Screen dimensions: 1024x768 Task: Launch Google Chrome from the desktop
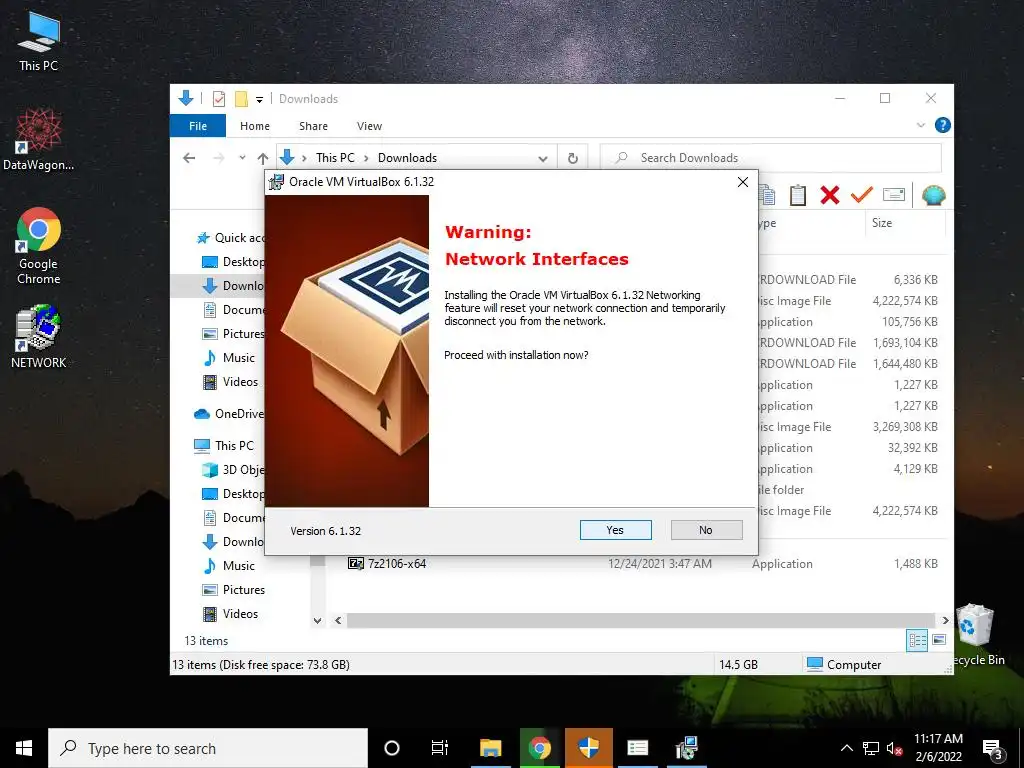(39, 246)
